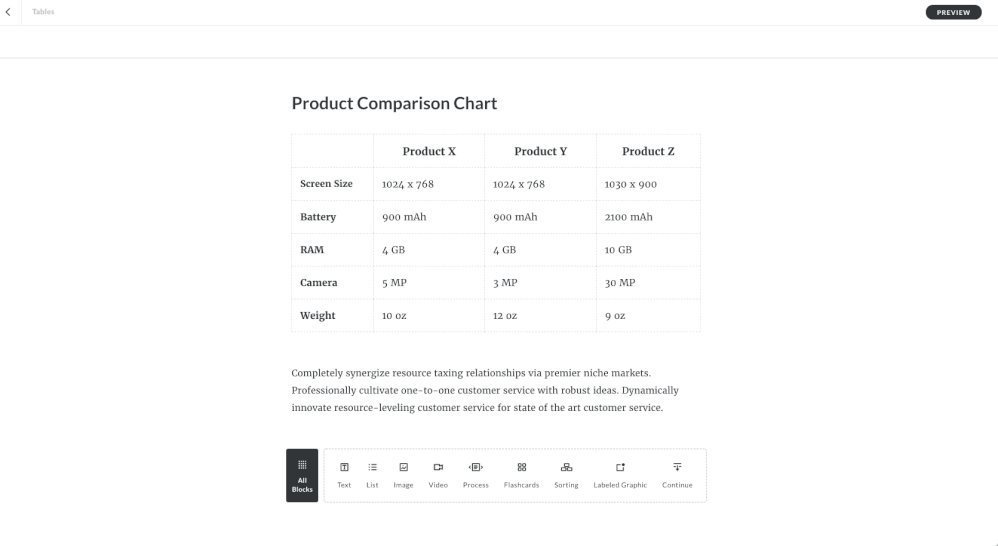The image size is (998, 546).
Task: Click the Tables lesson title
Action: (x=43, y=12)
